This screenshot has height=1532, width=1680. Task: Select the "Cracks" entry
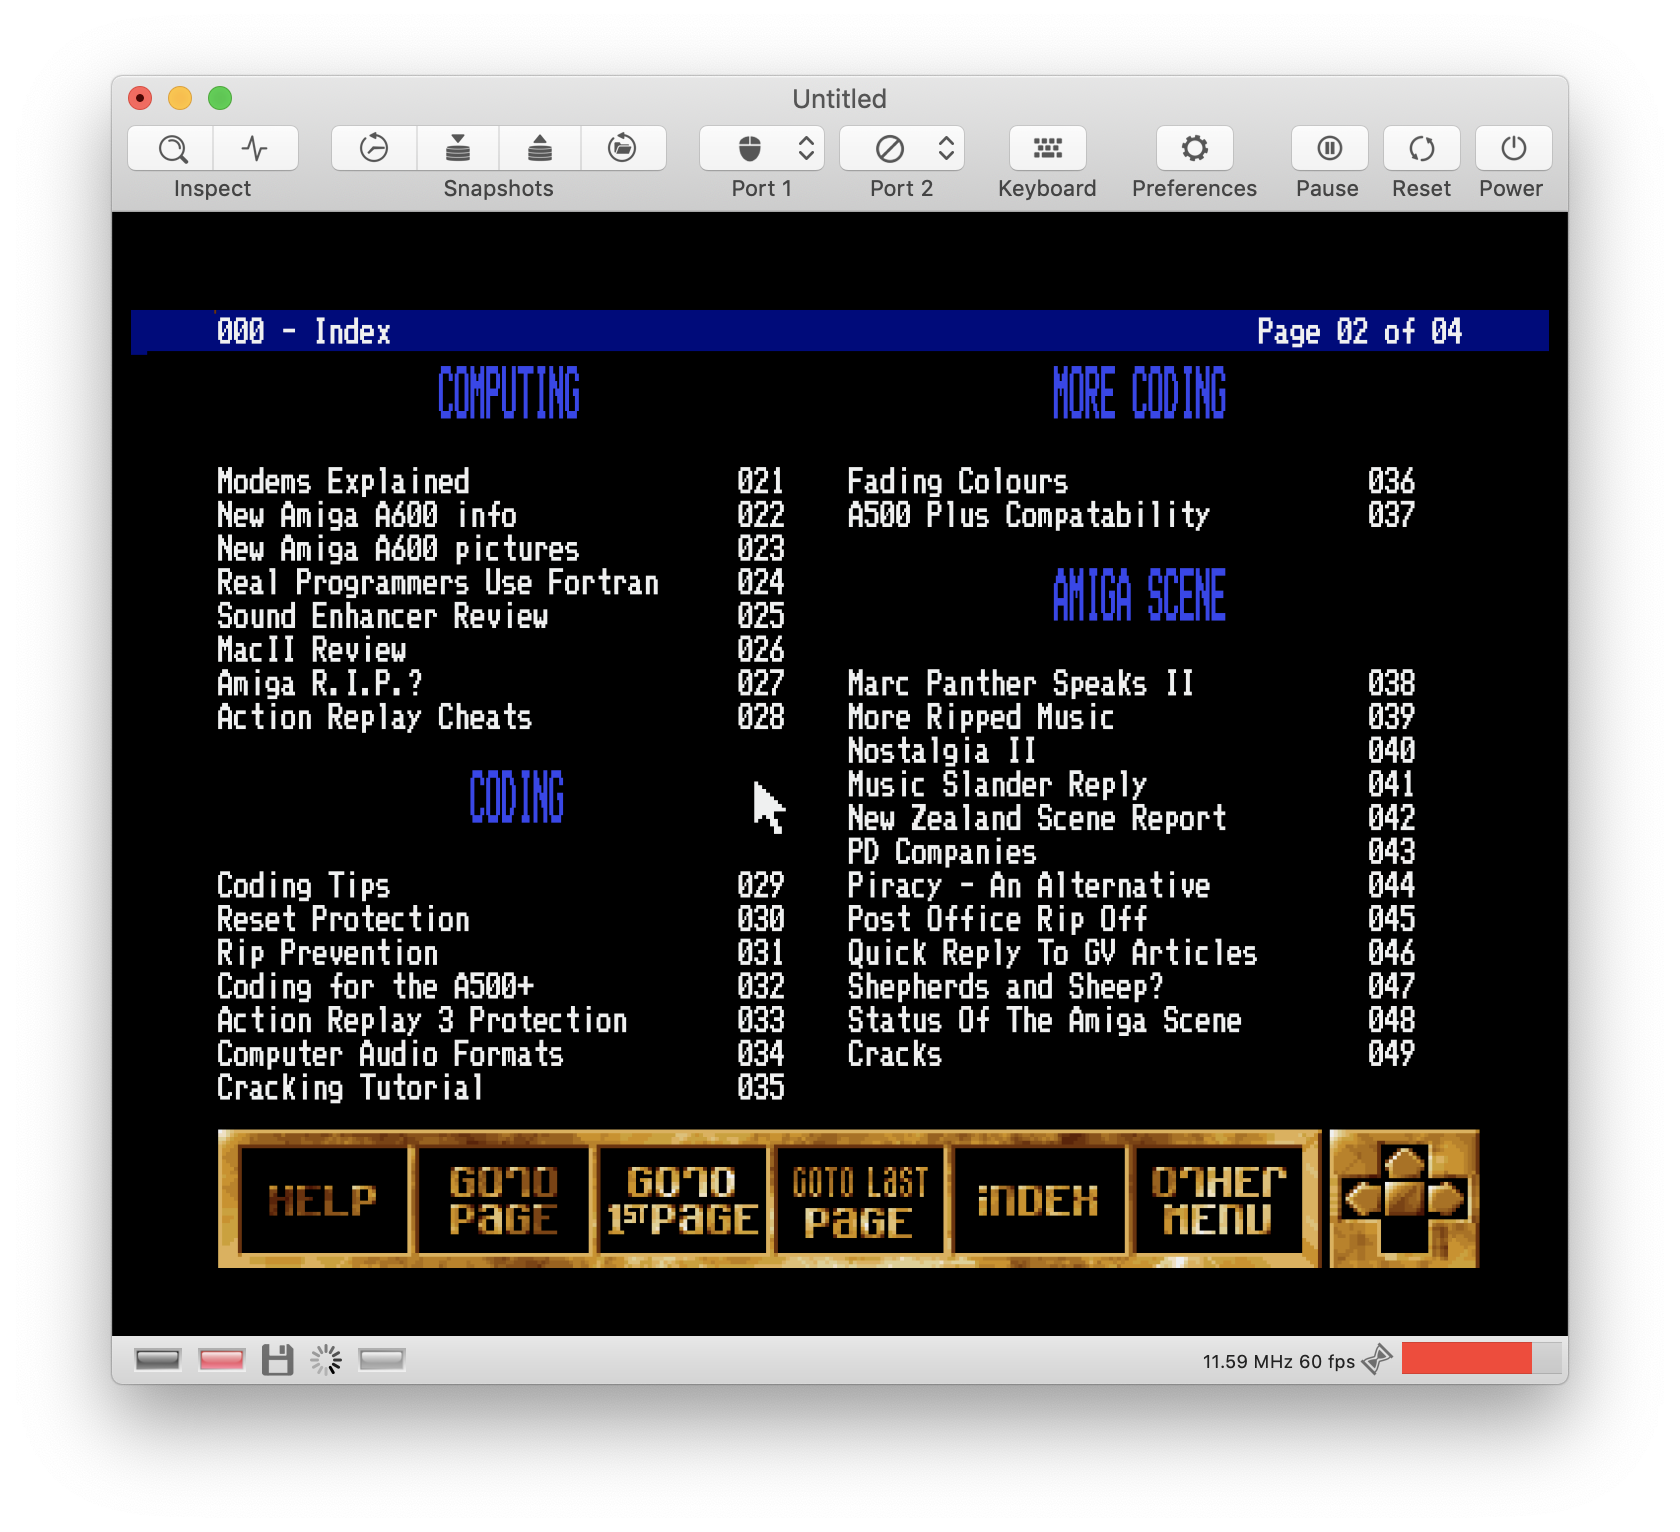(895, 1054)
